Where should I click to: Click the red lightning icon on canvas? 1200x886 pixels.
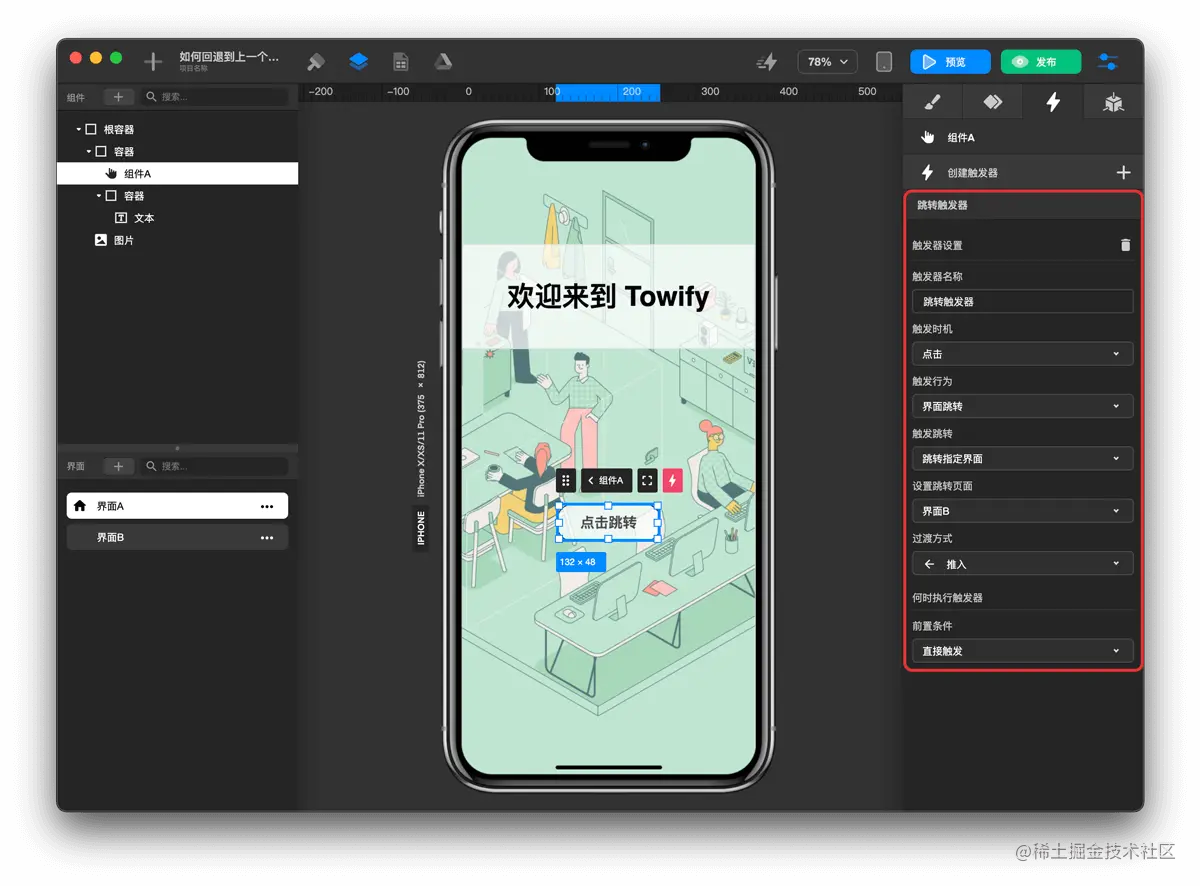(672, 481)
